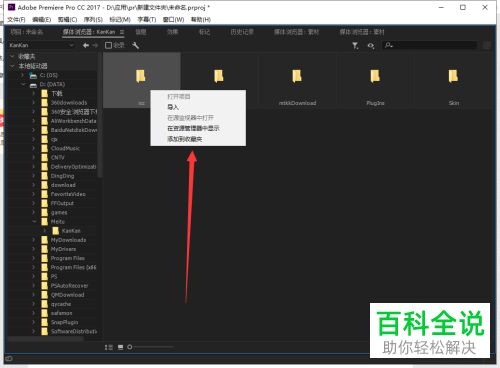Collapse the 收藏夹 tree section

click(x=12, y=56)
